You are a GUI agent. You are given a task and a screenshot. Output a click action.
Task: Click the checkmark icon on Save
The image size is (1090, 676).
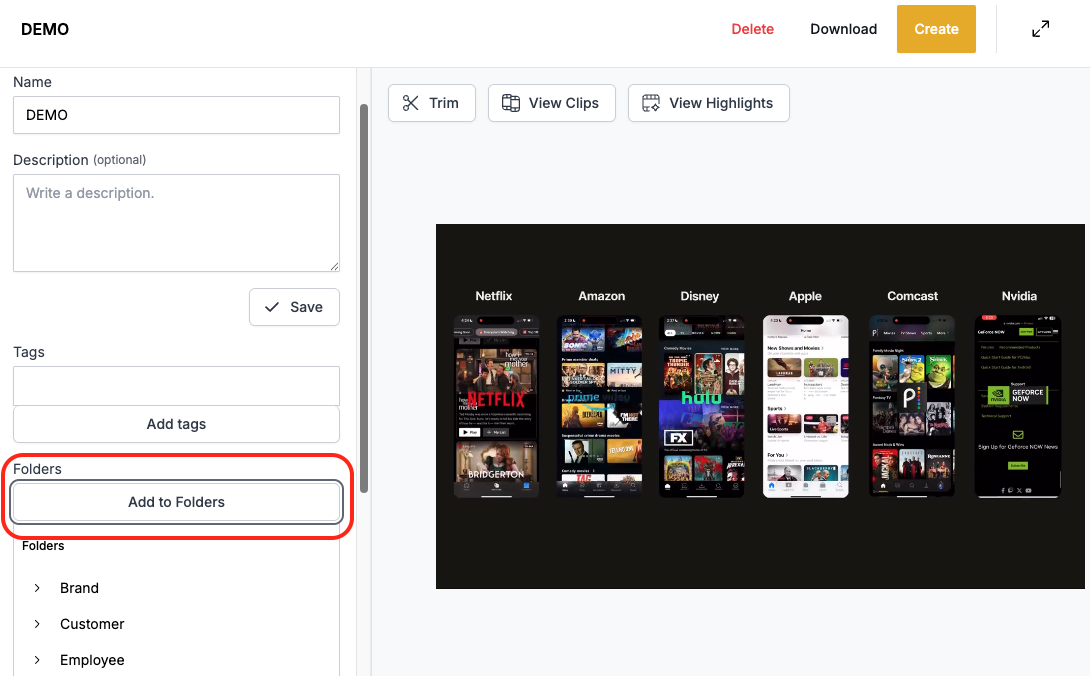click(272, 307)
